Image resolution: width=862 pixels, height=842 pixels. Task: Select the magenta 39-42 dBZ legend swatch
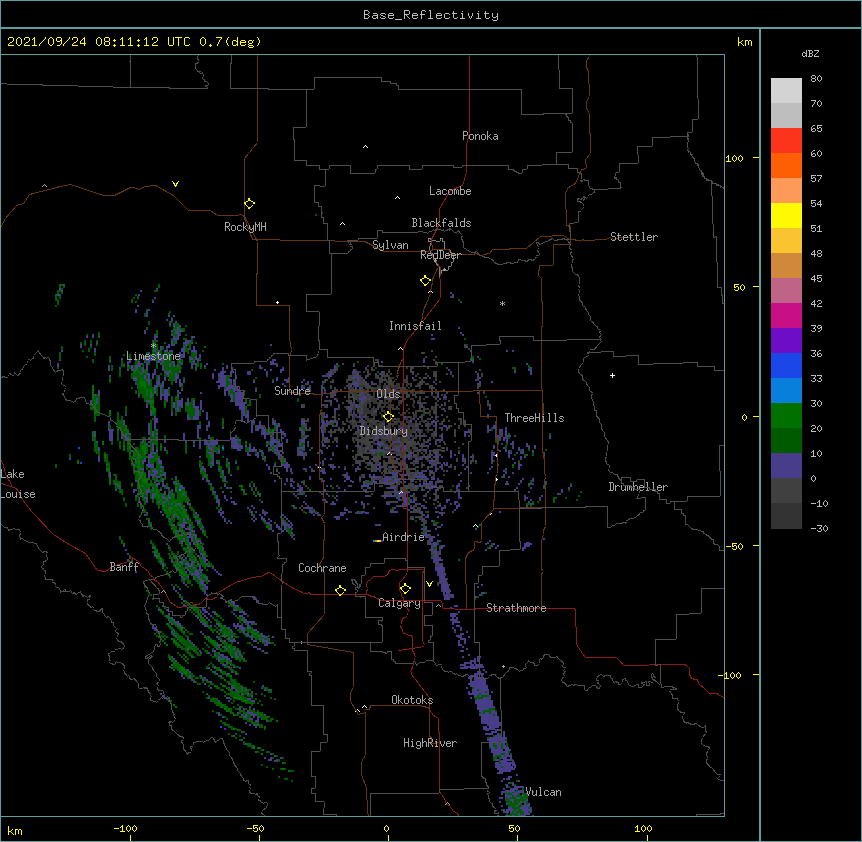(x=786, y=315)
